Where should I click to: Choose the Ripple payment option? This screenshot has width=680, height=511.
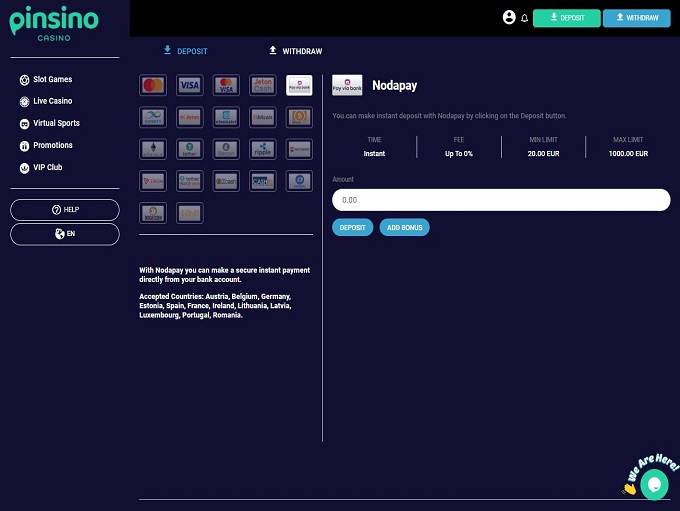click(x=263, y=149)
